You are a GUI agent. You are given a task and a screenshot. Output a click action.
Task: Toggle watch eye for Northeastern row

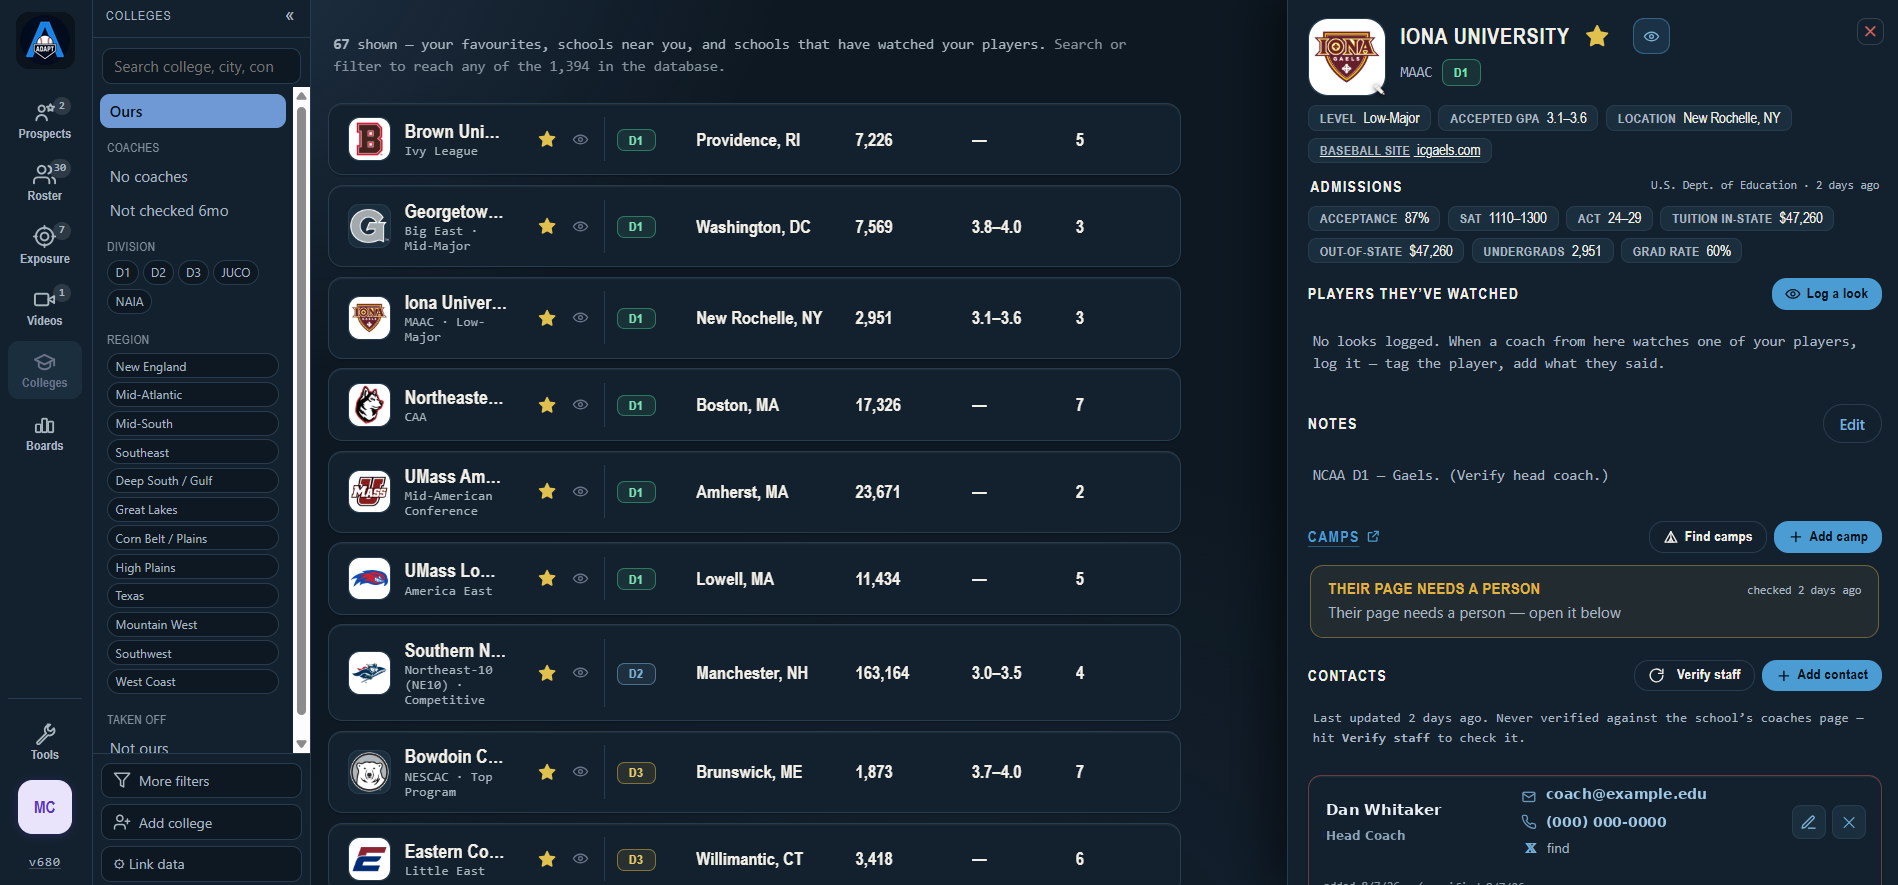[580, 405]
